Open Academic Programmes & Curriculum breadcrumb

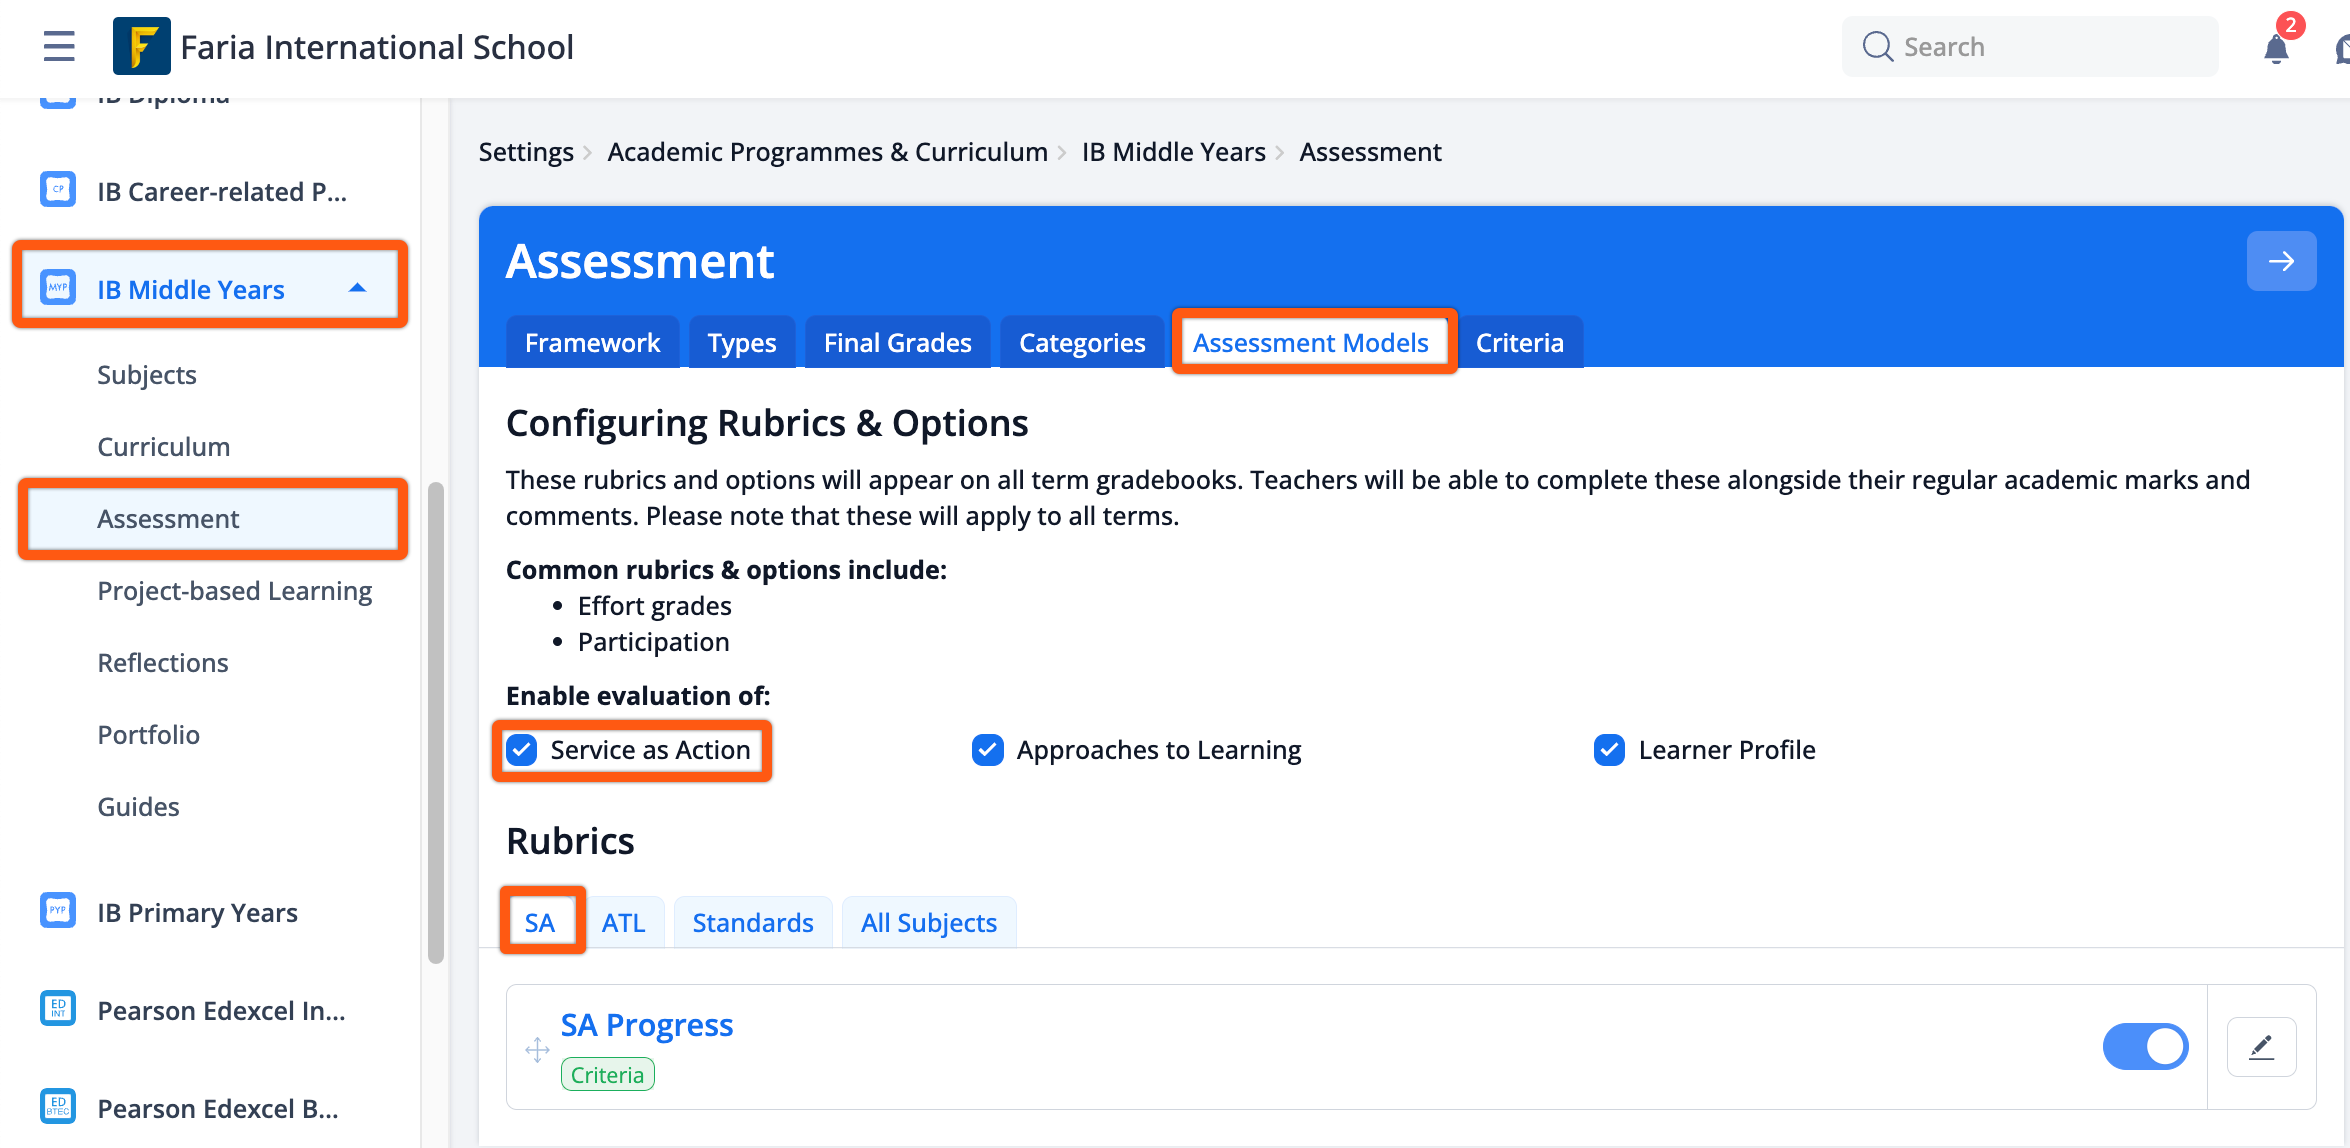pos(827,152)
